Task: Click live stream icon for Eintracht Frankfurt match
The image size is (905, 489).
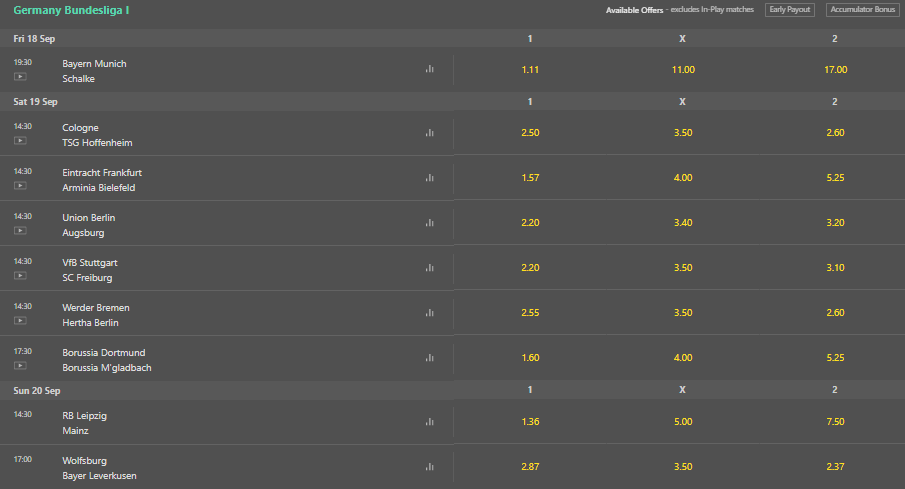Action: 20,186
